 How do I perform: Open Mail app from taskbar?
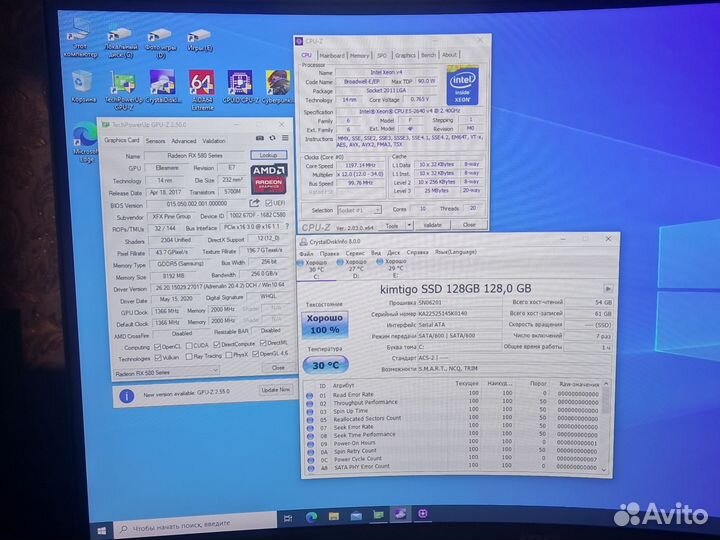pos(356,516)
